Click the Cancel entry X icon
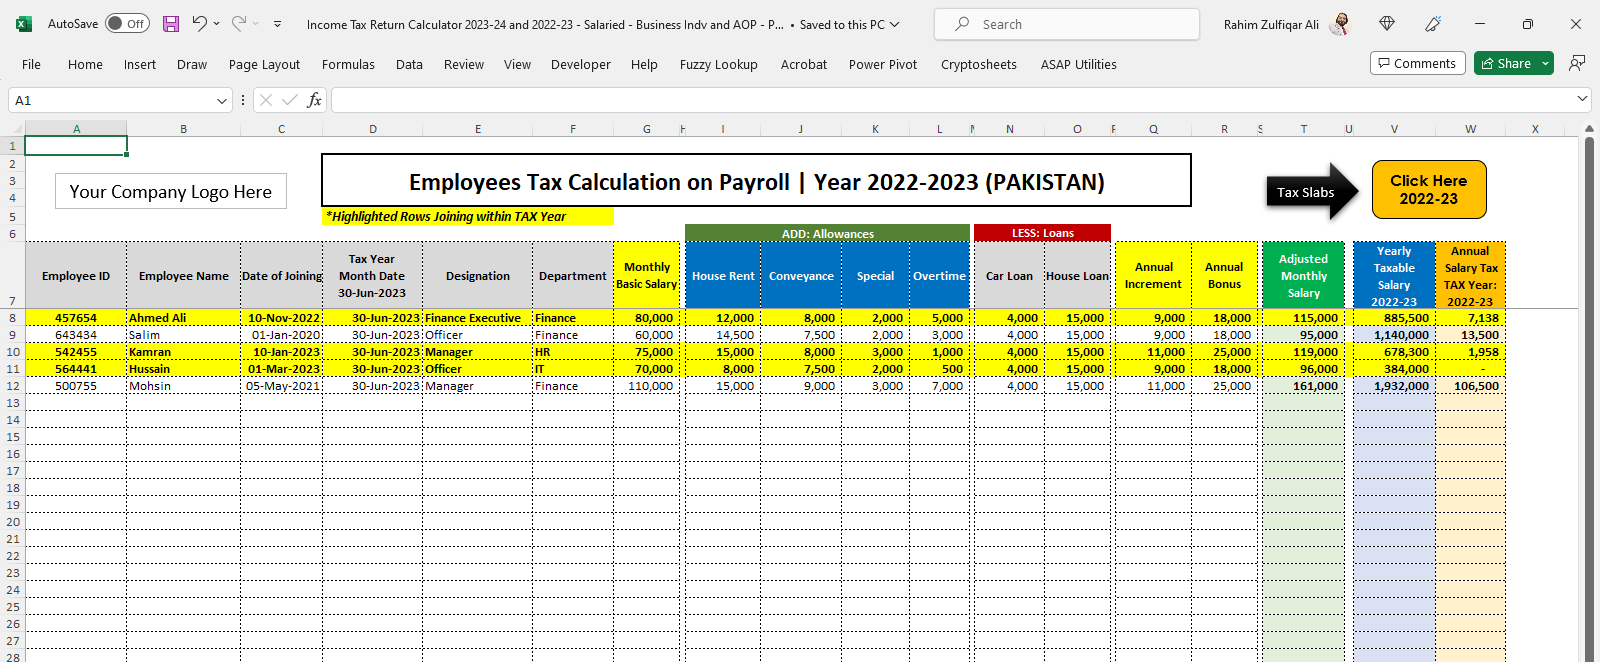1600x662 pixels. (x=266, y=100)
